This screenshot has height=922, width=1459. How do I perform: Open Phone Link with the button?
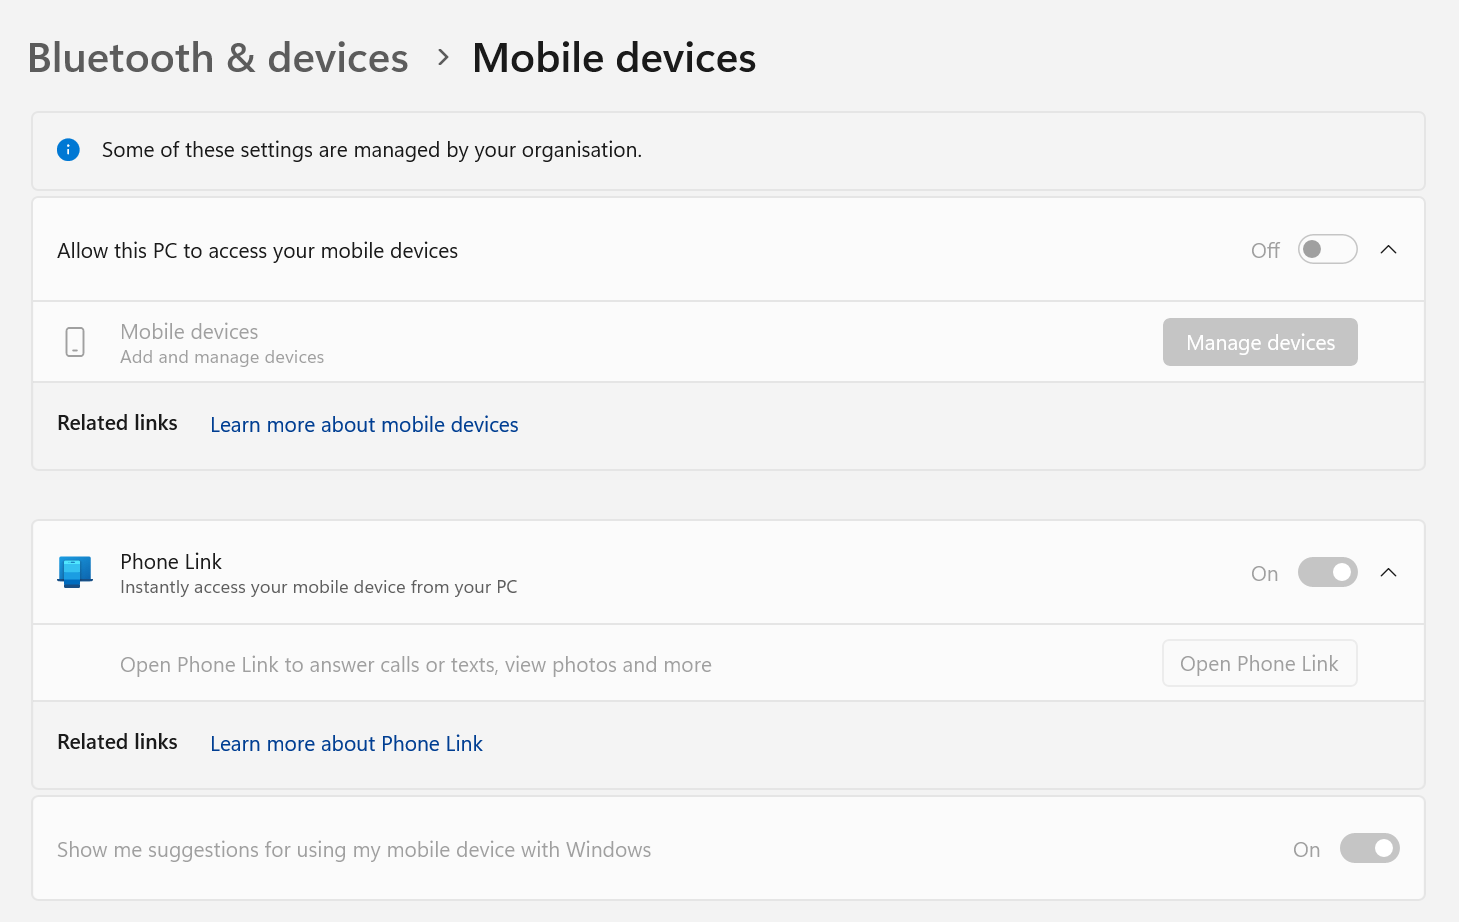pos(1259,663)
